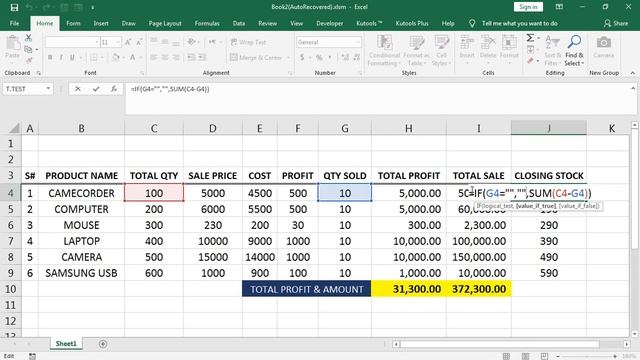Screen dimensions: 640x360
Task: Switch to Normal view in status bar
Action: 507,356
